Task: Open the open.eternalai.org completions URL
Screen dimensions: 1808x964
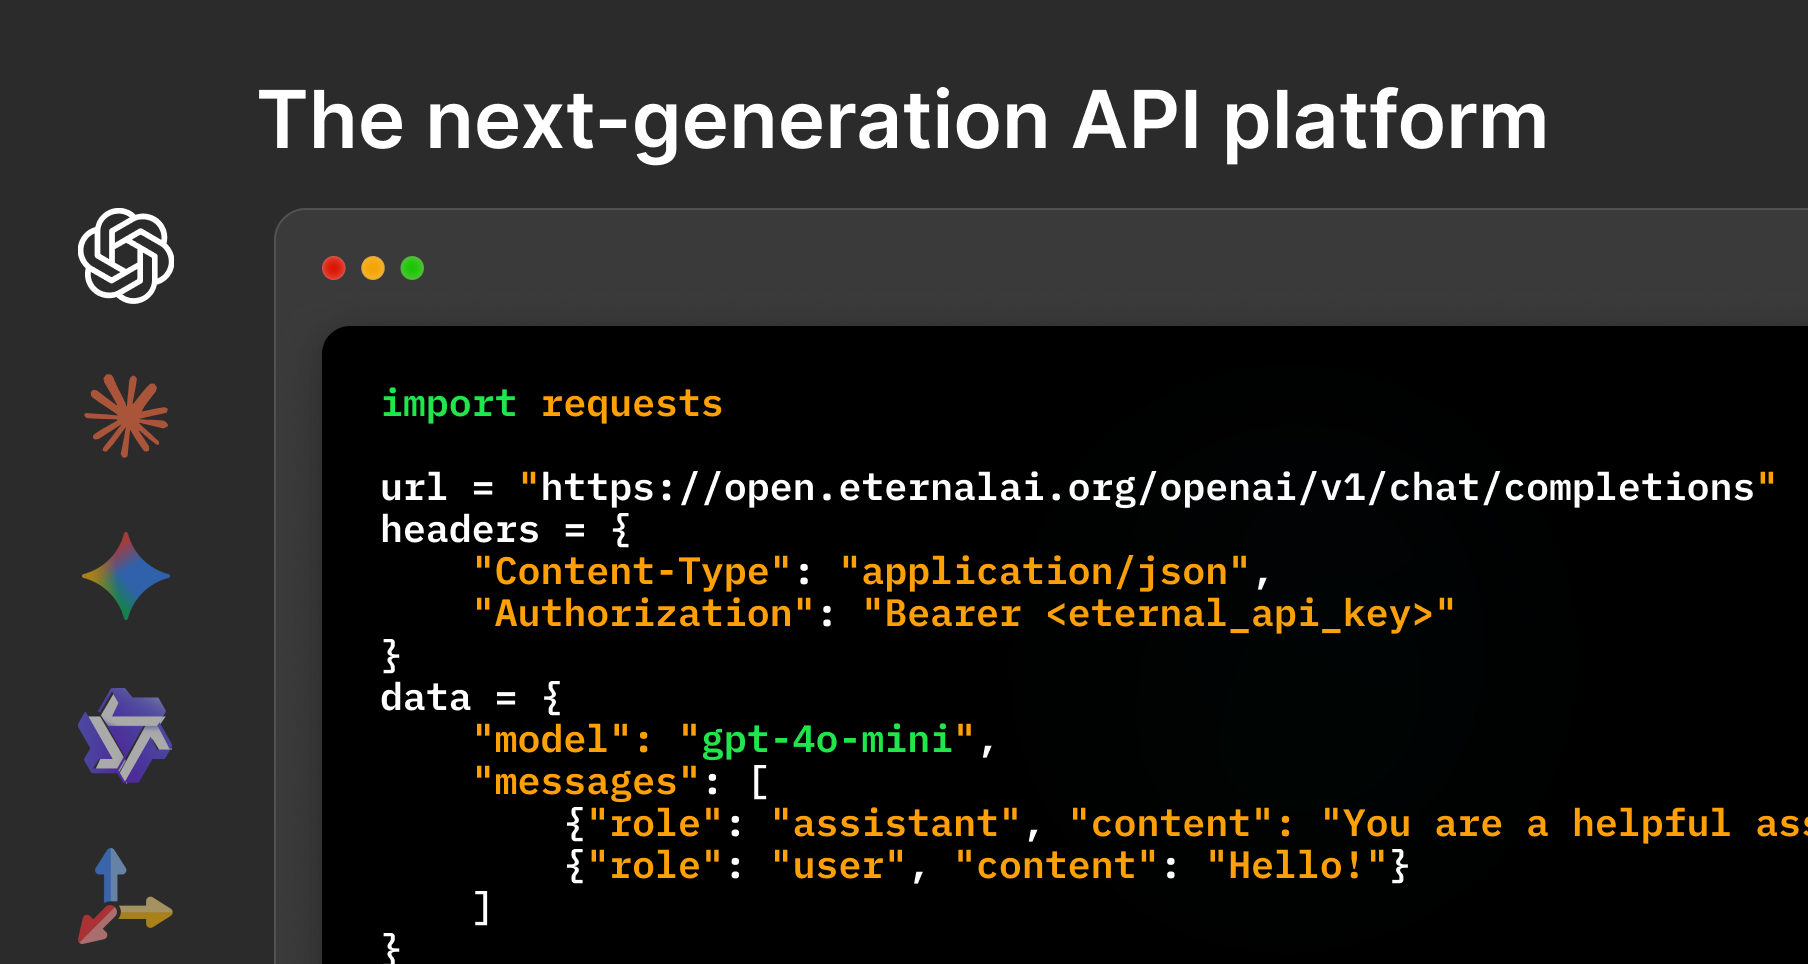Action: pos(1148,487)
